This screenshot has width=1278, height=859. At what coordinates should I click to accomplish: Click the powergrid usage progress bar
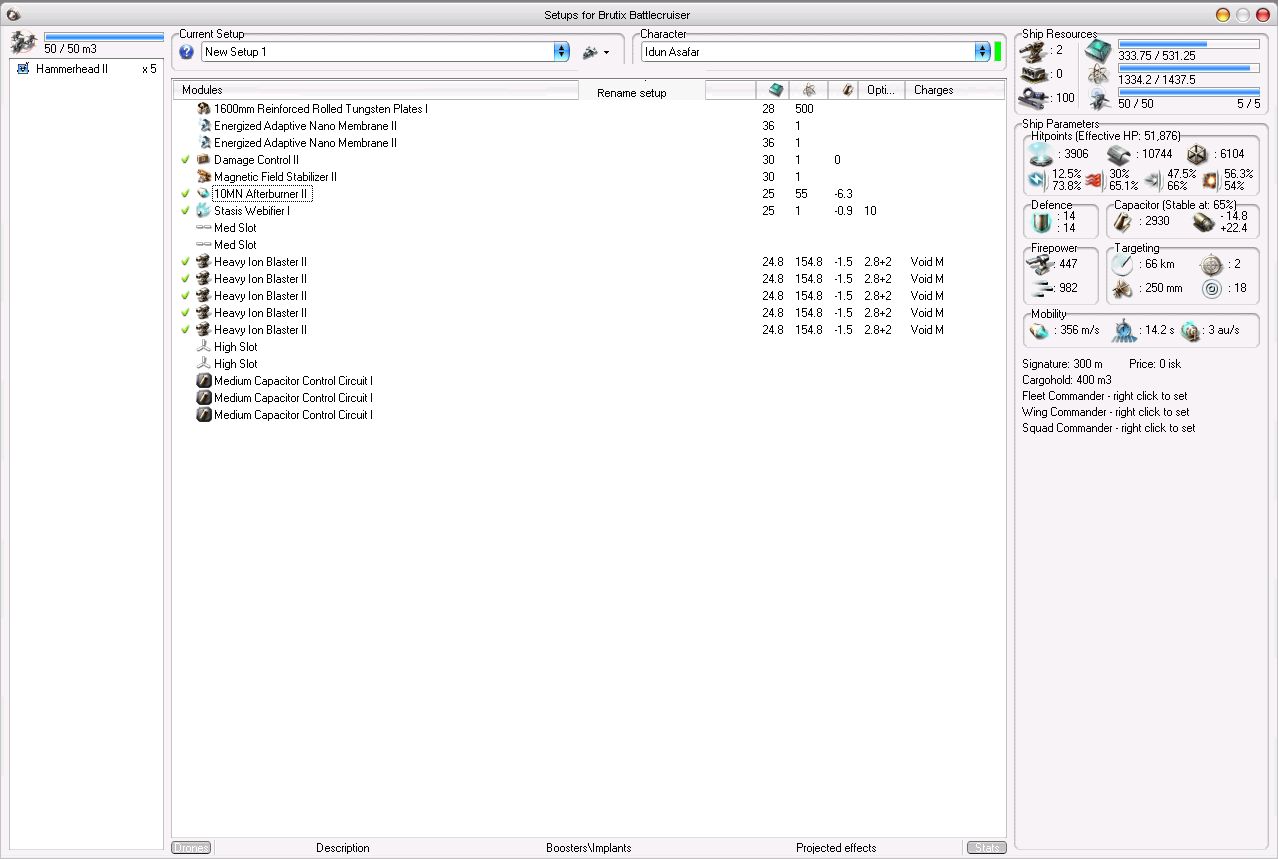point(1188,68)
